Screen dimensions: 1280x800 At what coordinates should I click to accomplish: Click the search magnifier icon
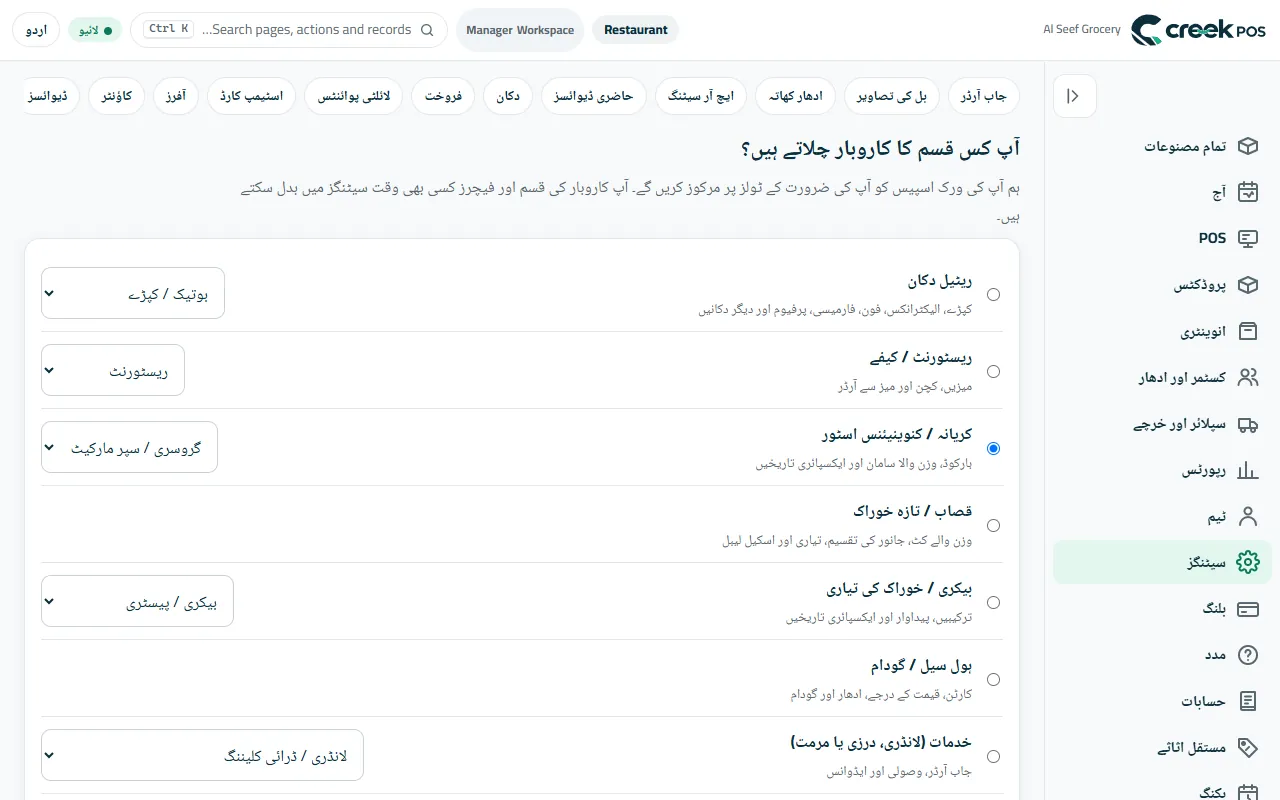(427, 30)
